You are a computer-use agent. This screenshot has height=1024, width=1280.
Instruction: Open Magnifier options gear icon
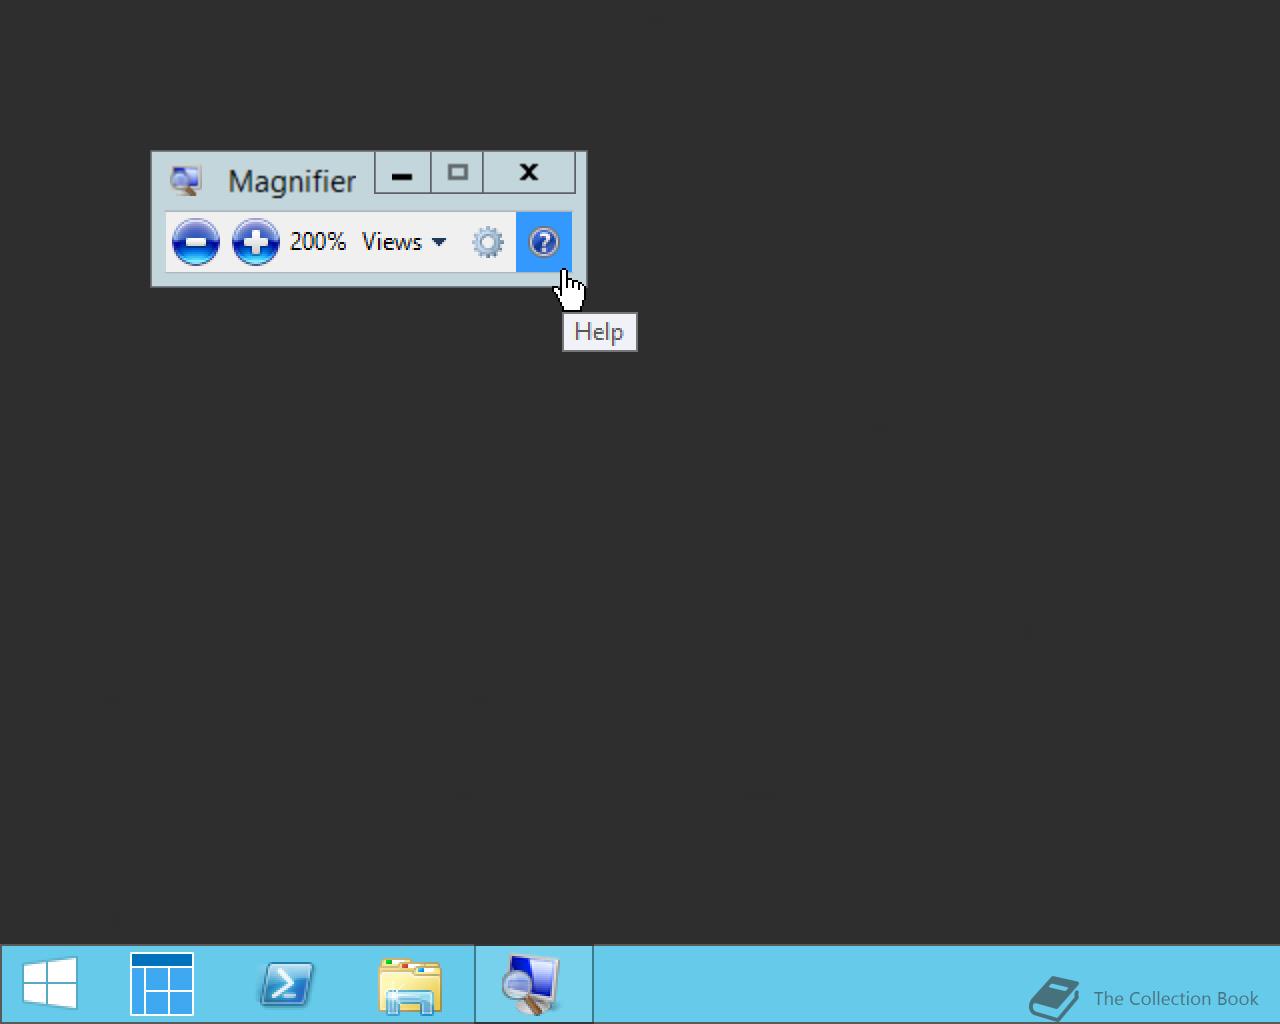[x=488, y=242]
